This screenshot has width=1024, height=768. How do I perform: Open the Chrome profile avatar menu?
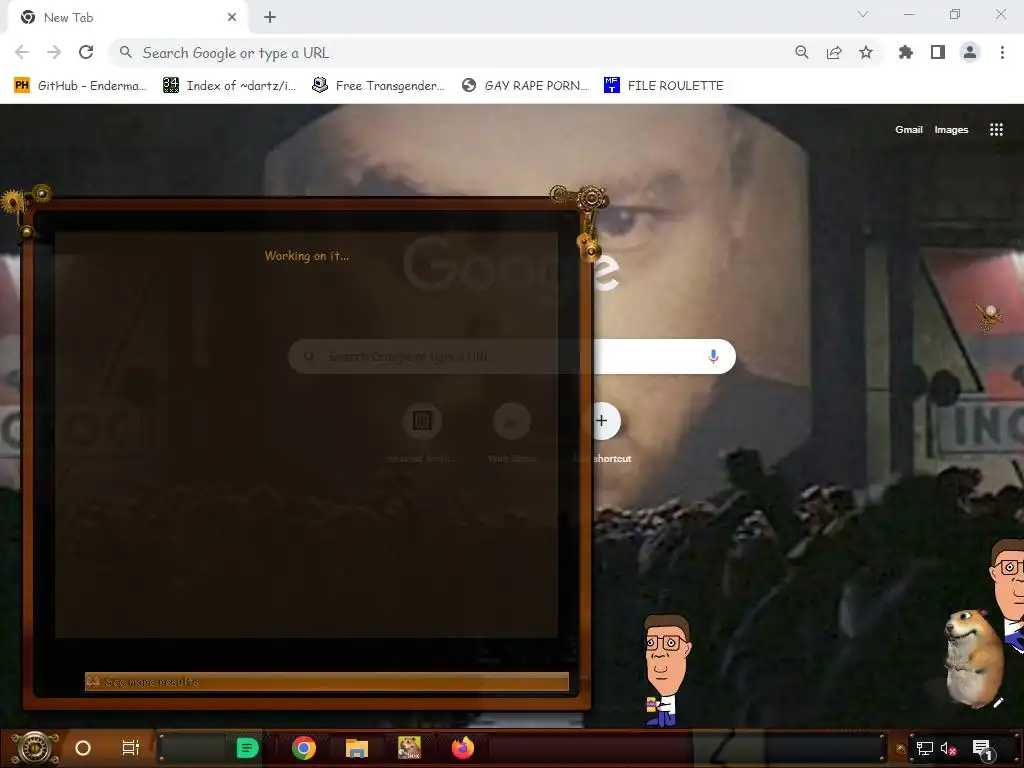(970, 52)
